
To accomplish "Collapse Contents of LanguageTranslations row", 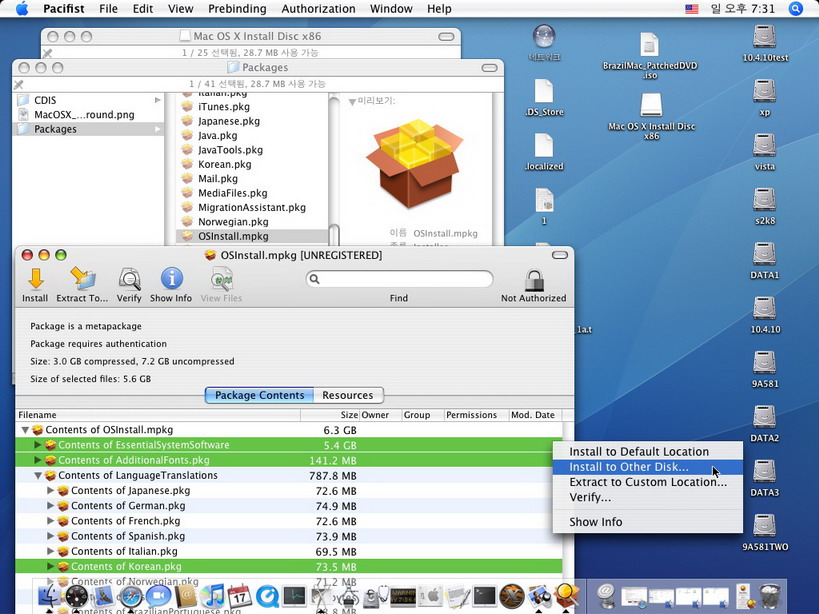I will pyautogui.click(x=38, y=476).
